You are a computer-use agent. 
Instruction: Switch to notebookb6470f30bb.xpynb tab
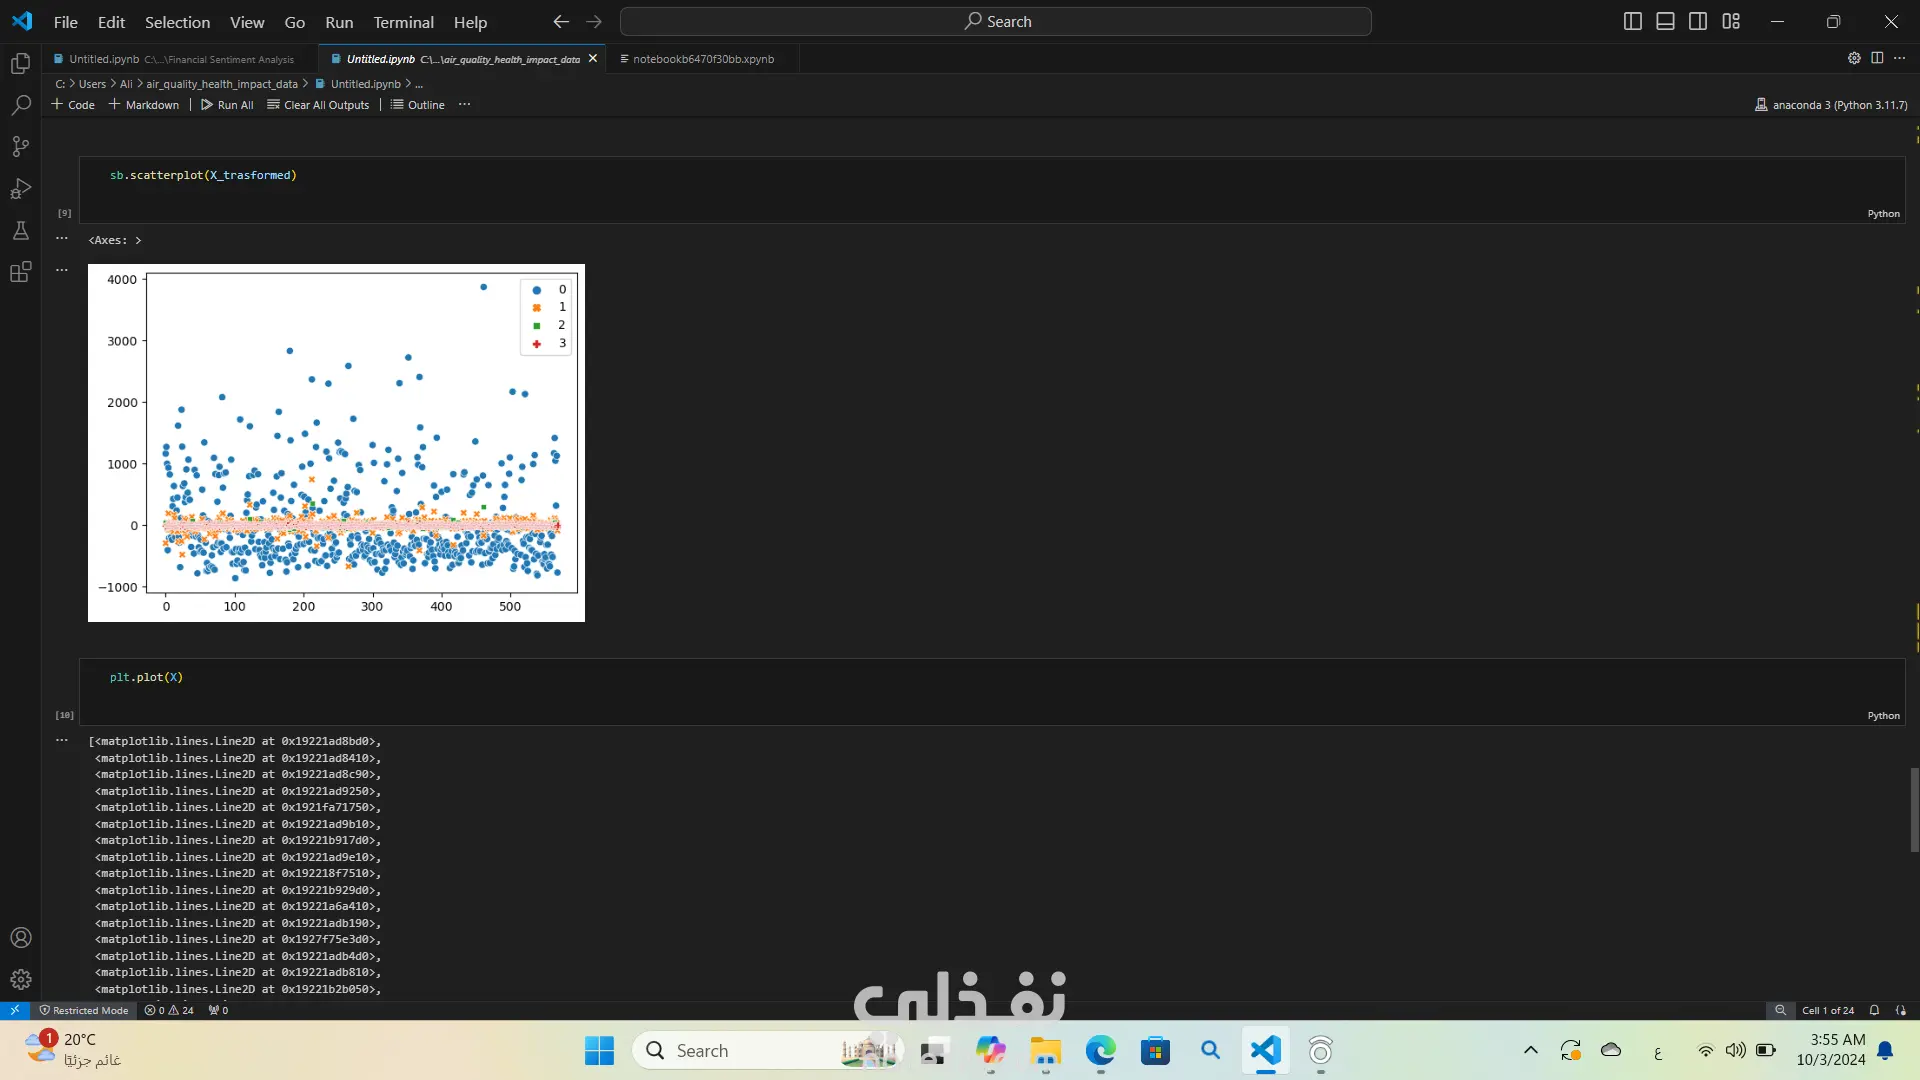pos(702,59)
